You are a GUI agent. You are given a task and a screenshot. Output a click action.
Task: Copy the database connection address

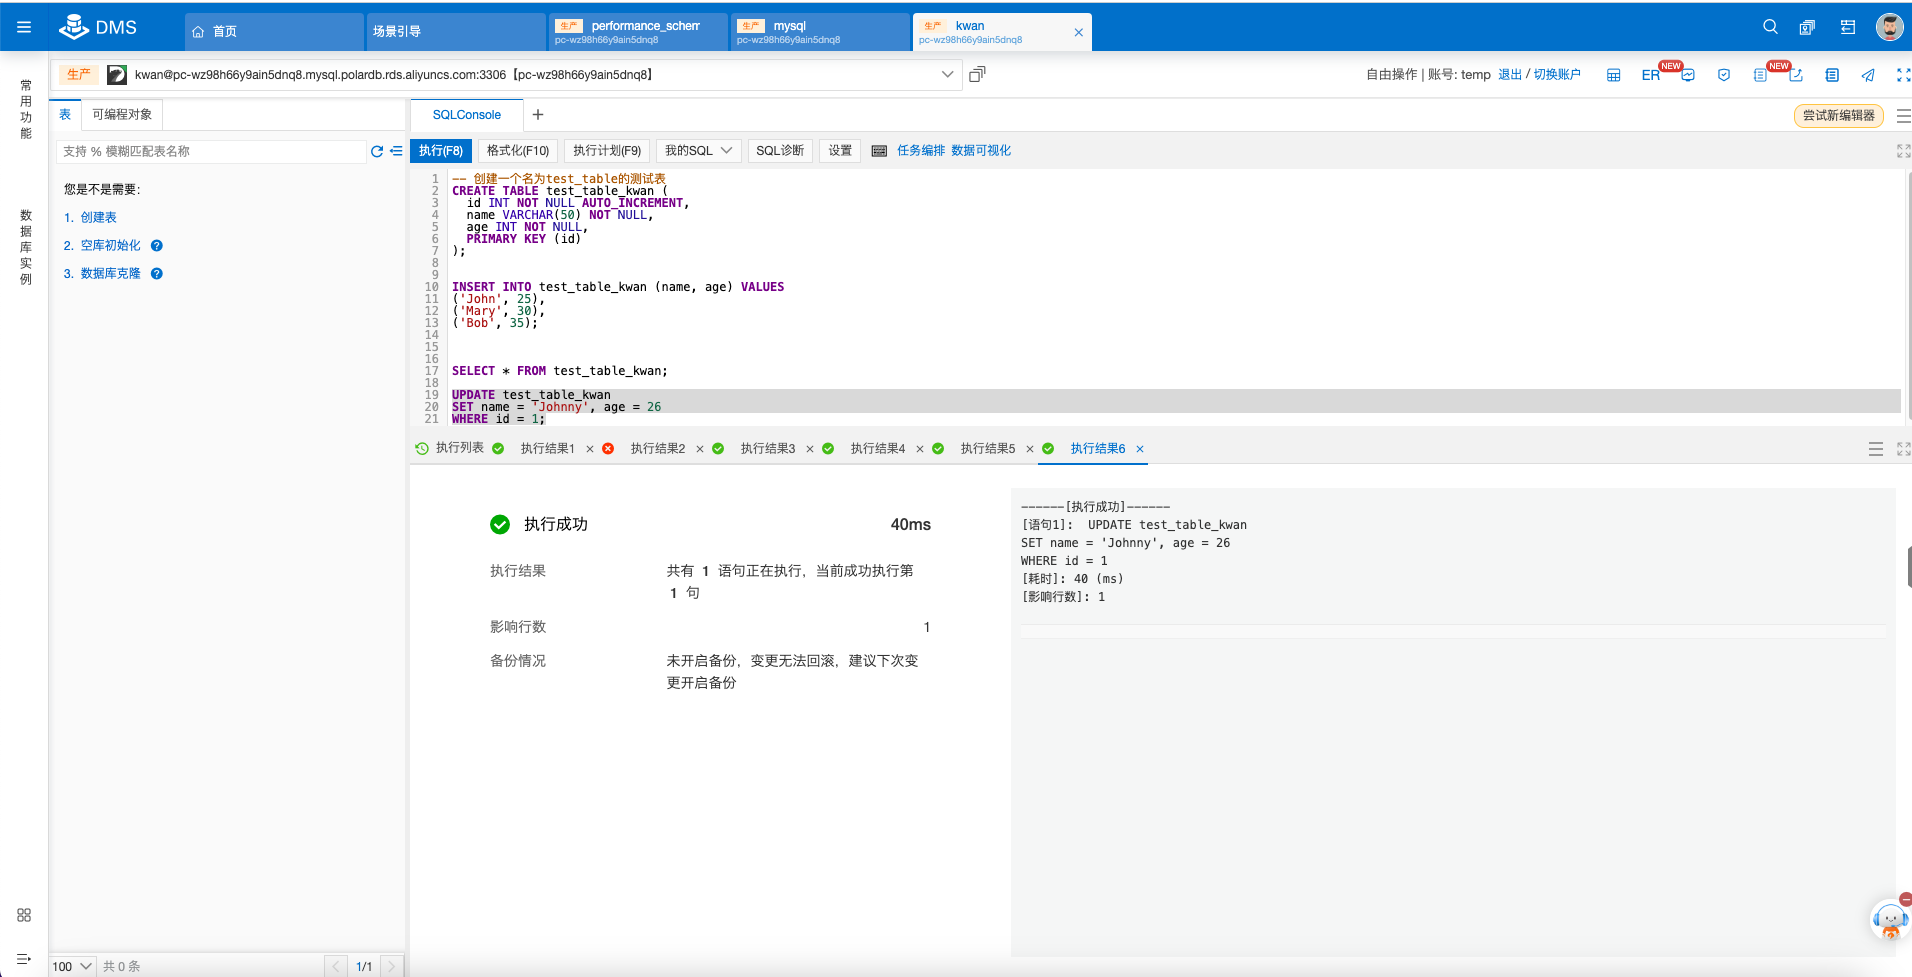977,74
